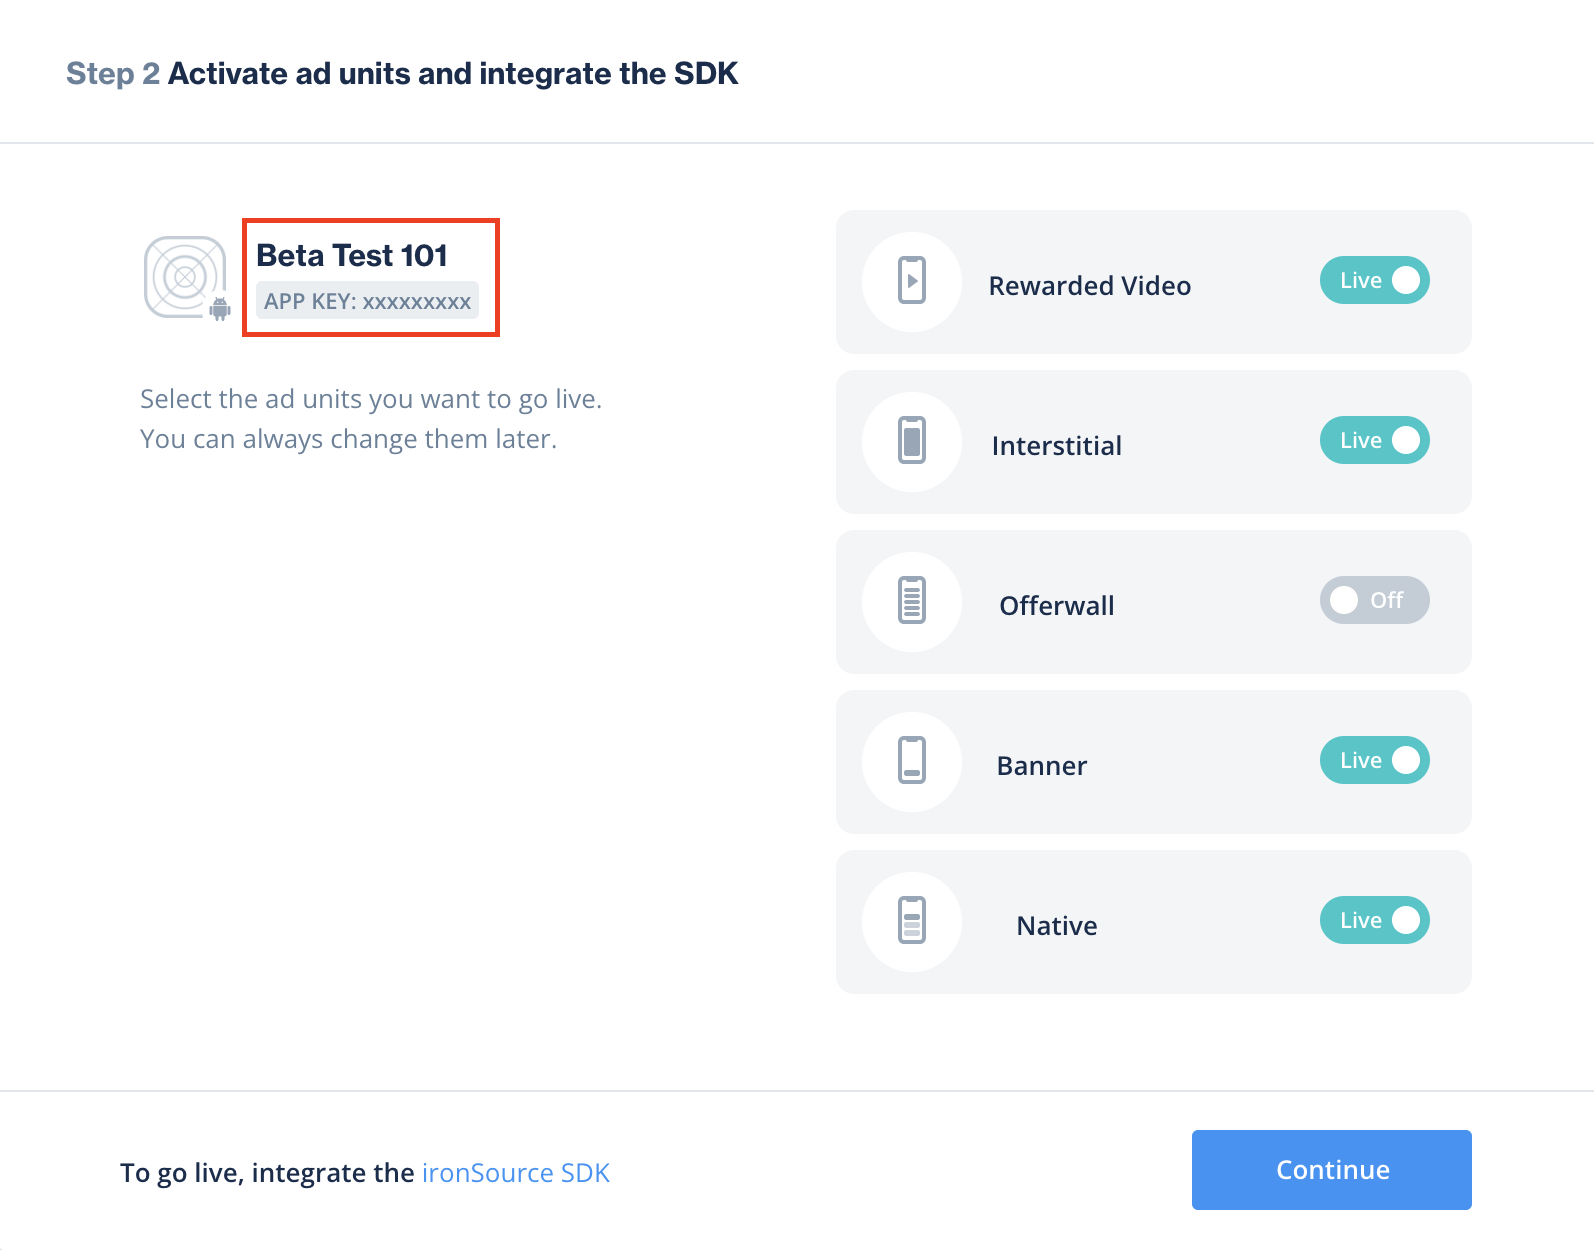Click the APP KEY field
The width and height of the screenshot is (1594, 1250).
coord(367,301)
